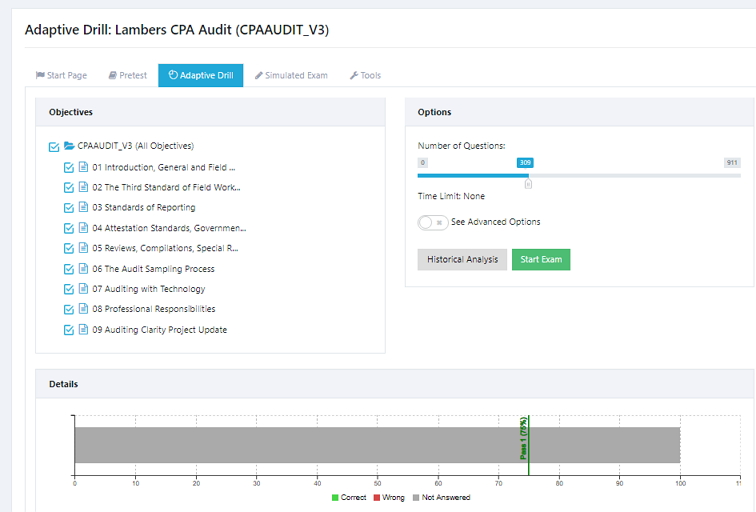The height and width of the screenshot is (512, 756).
Task: Uncheck 06 The Audit Sampling Process checkbox
Action: pyautogui.click(x=69, y=269)
